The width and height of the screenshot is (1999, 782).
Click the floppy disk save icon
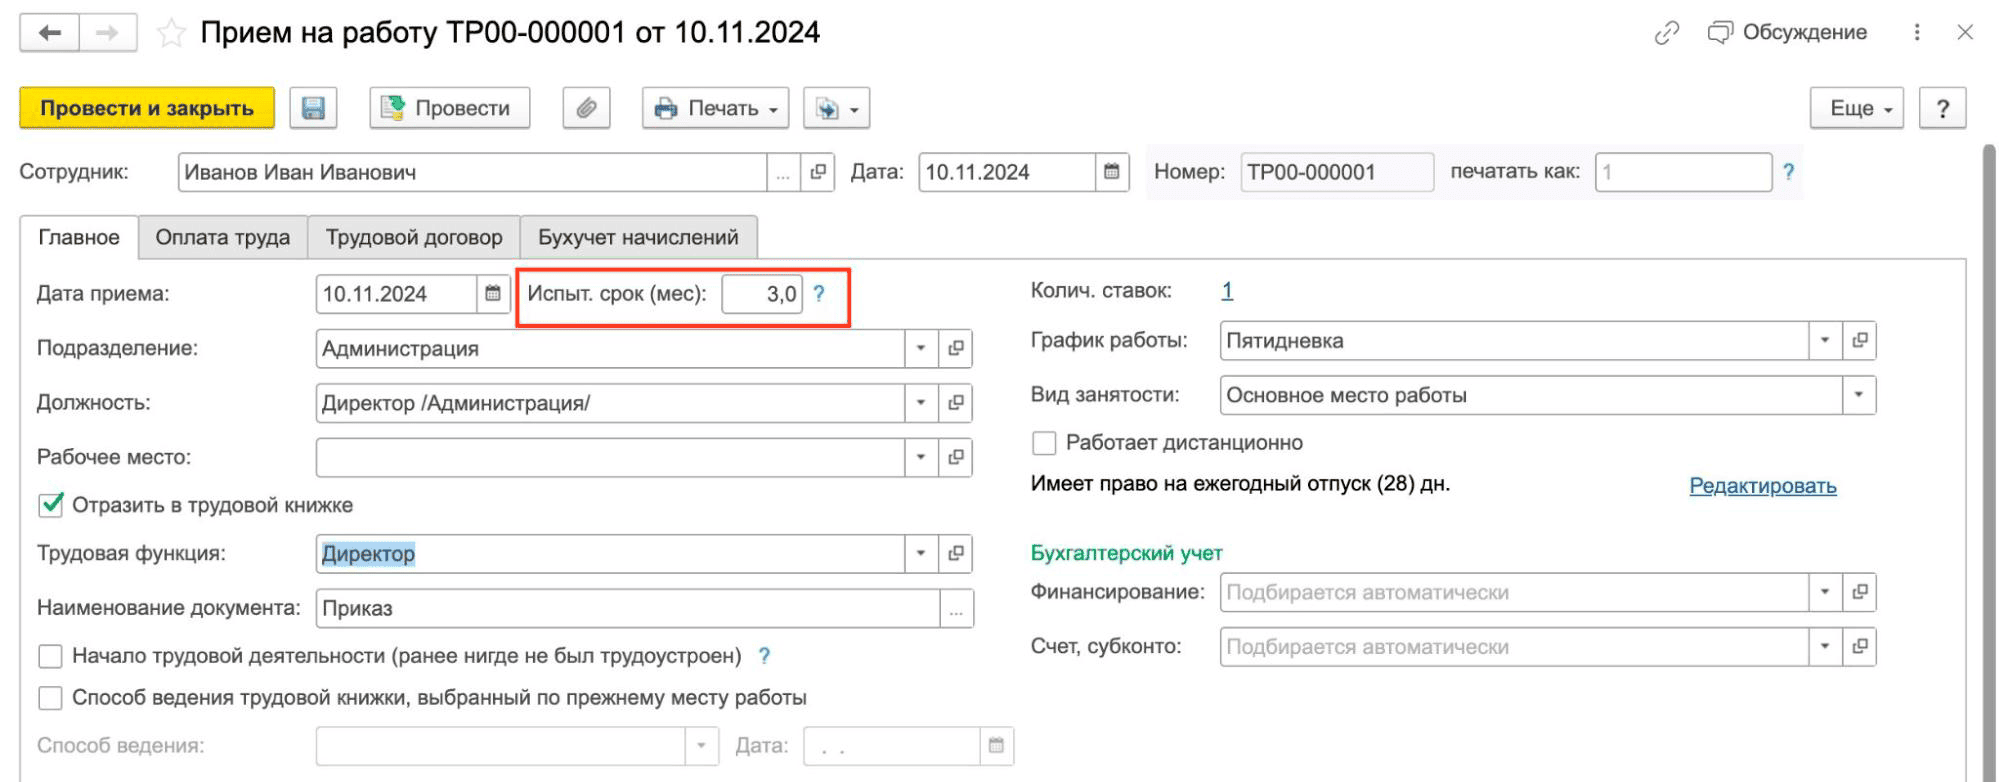click(313, 108)
